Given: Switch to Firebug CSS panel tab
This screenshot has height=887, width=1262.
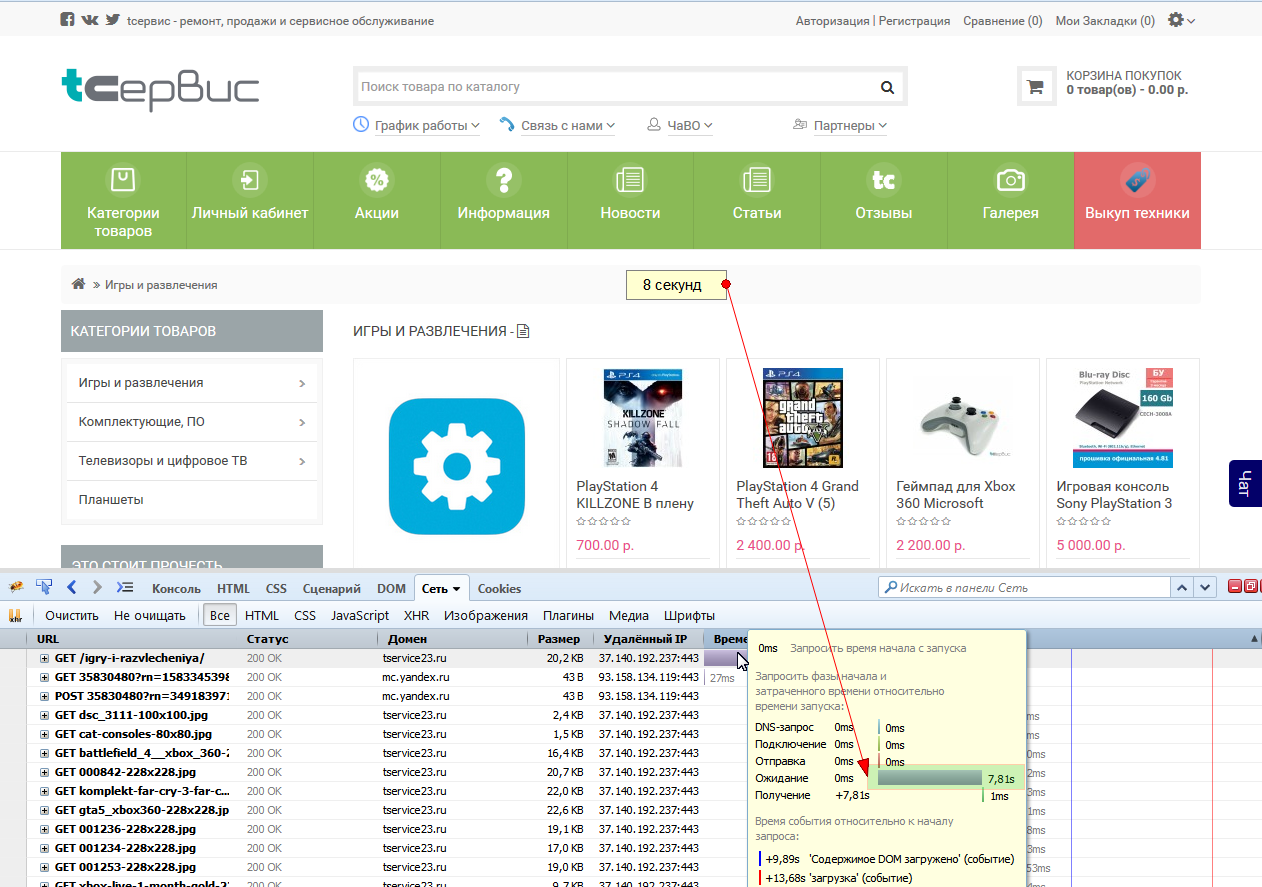Looking at the screenshot, I should (x=277, y=589).
